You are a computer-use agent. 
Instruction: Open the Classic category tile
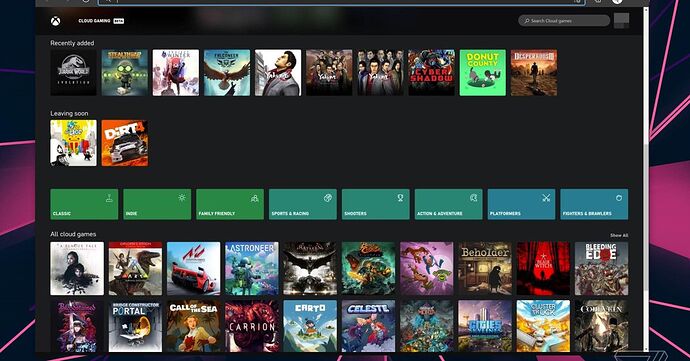(84, 204)
